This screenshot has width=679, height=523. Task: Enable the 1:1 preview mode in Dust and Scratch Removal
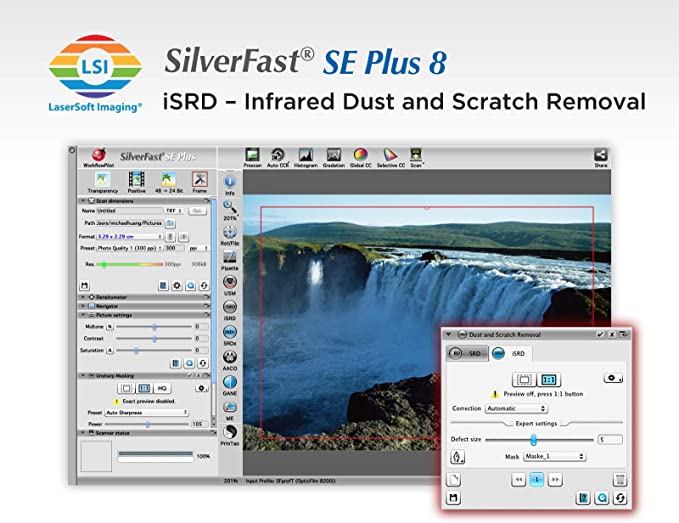548,380
